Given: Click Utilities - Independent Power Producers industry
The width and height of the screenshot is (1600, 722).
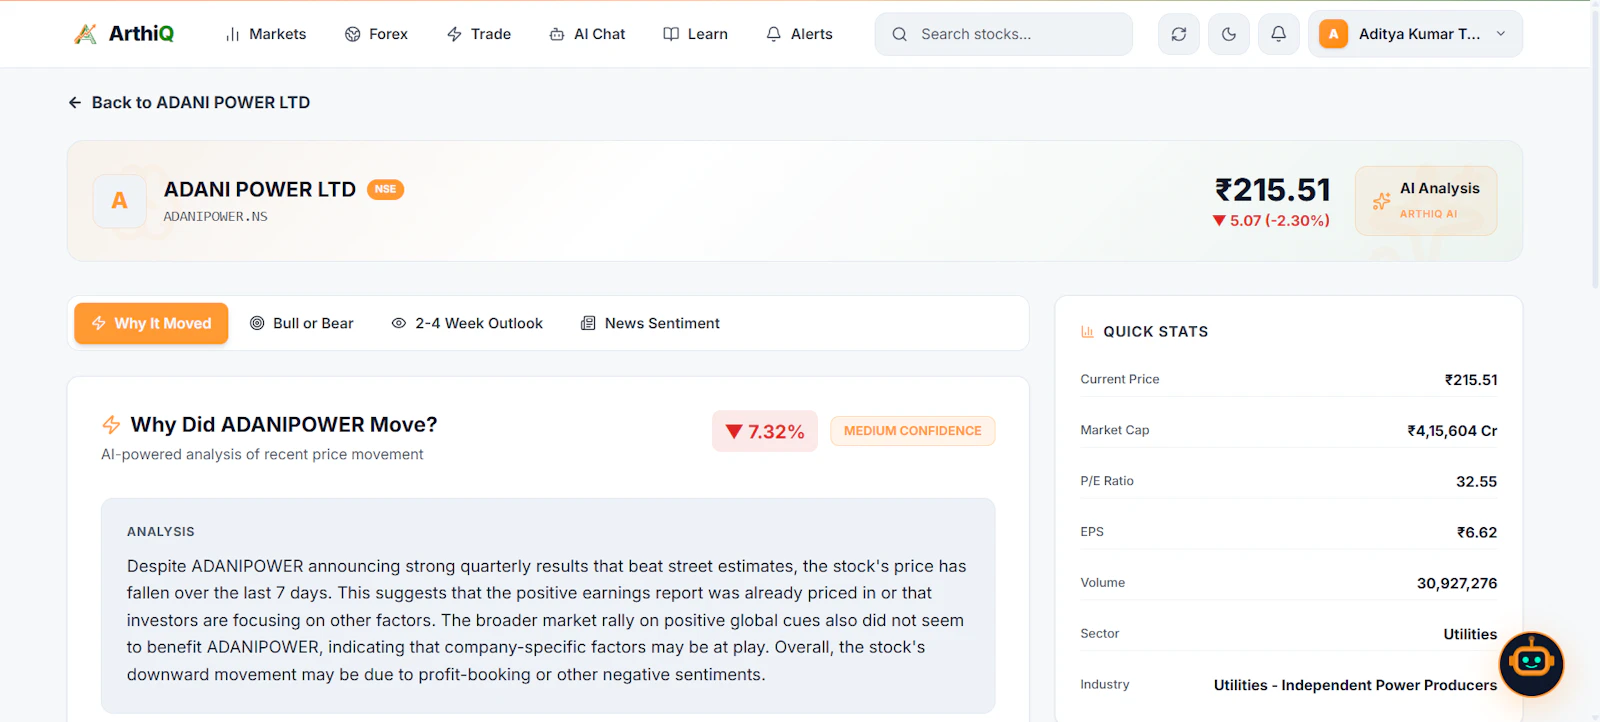Looking at the screenshot, I should [x=1355, y=685].
